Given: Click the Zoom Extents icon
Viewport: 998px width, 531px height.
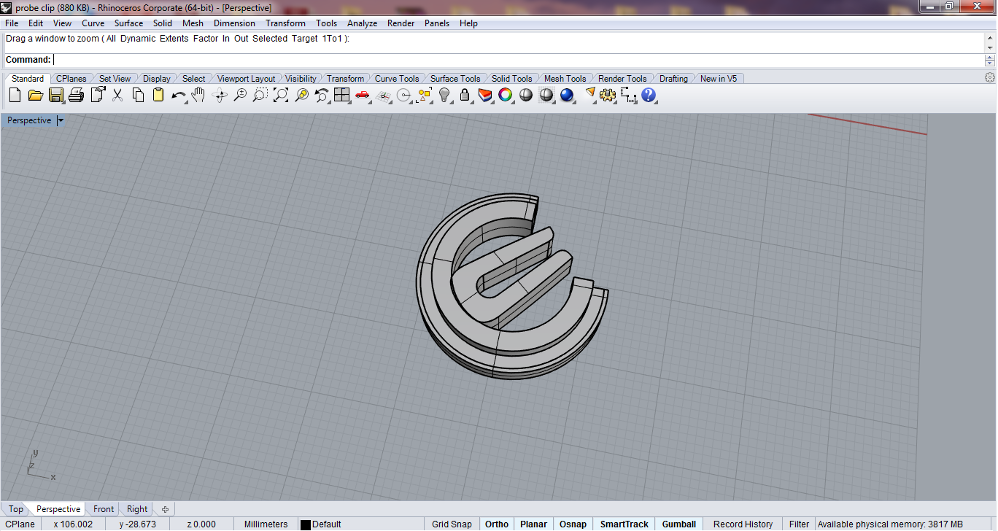Looking at the screenshot, I should coord(281,96).
